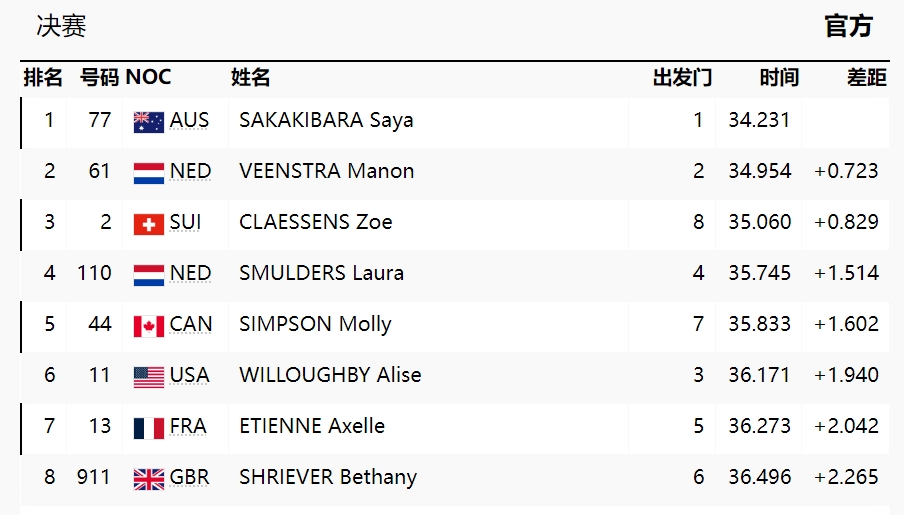Click the Netherlands flag beside VEENSTRA Manon
The image size is (904, 515).
[x=148, y=173]
